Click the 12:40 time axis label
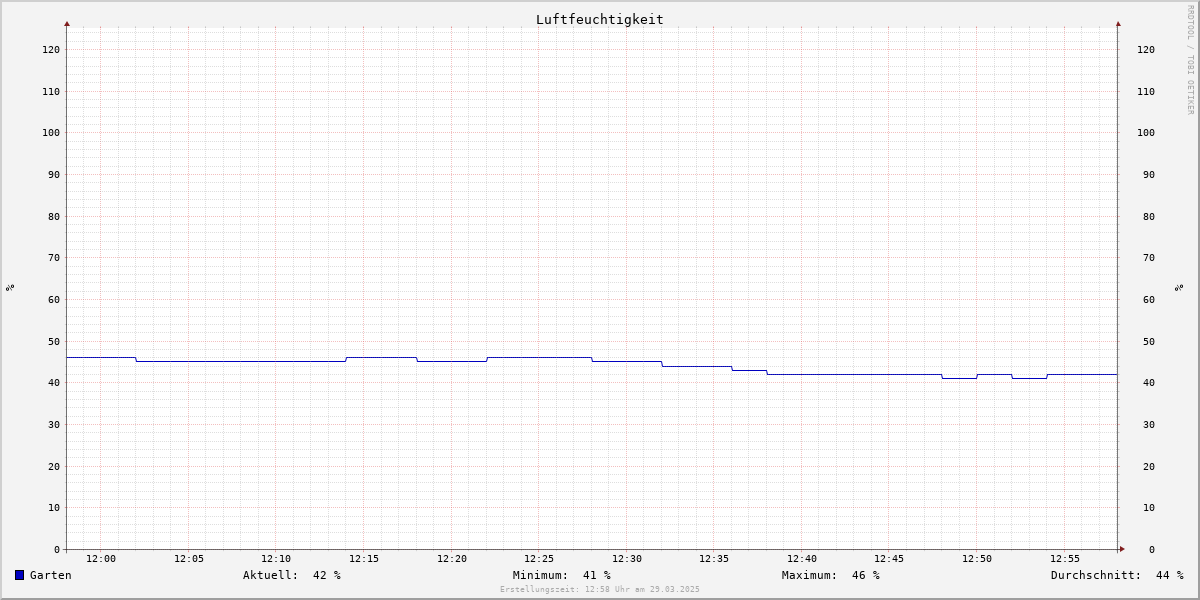 (802, 559)
